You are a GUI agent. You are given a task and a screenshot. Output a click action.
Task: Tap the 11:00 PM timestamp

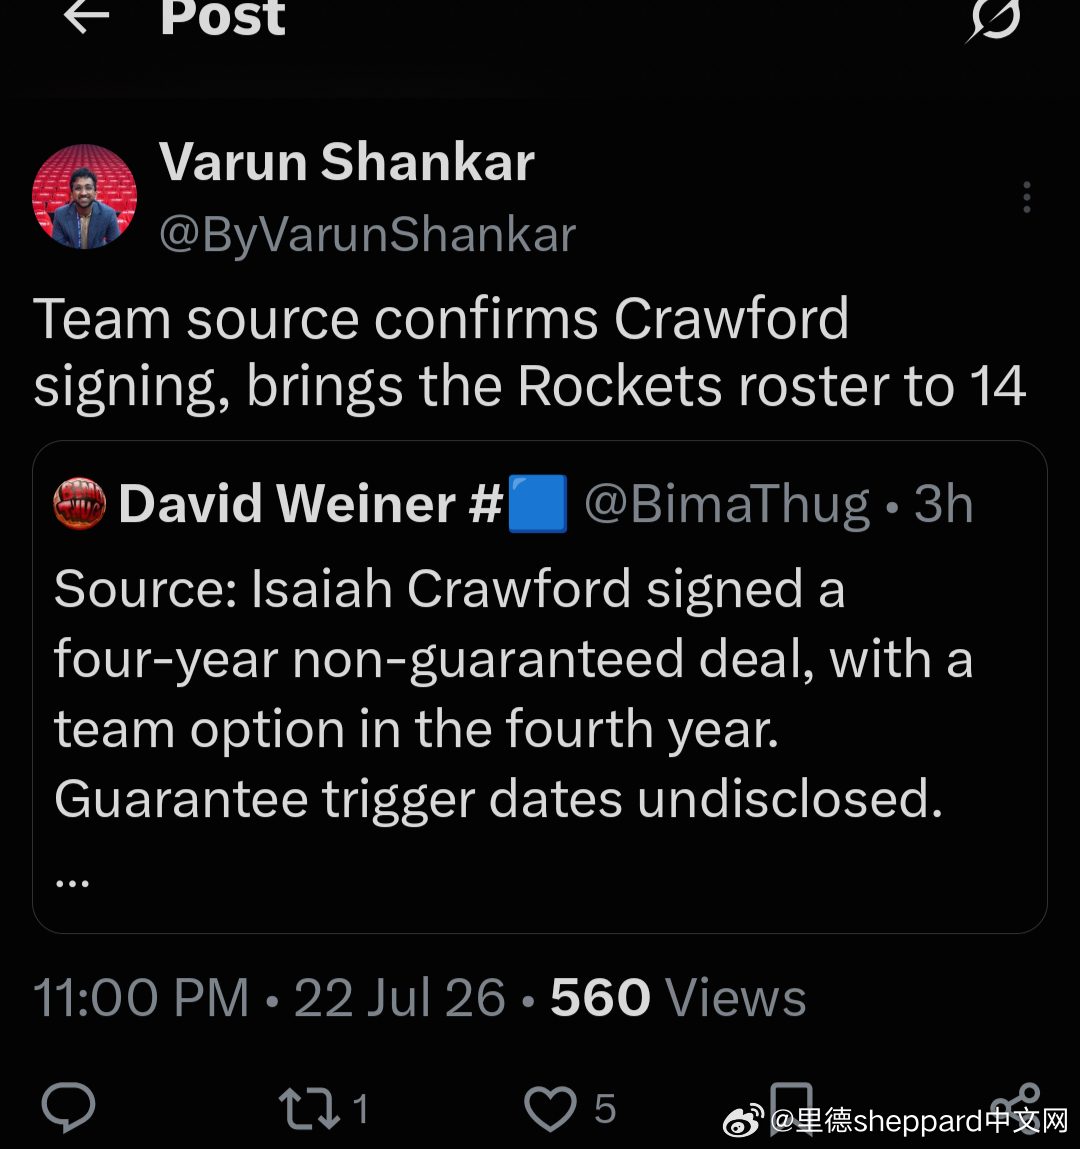click(141, 998)
